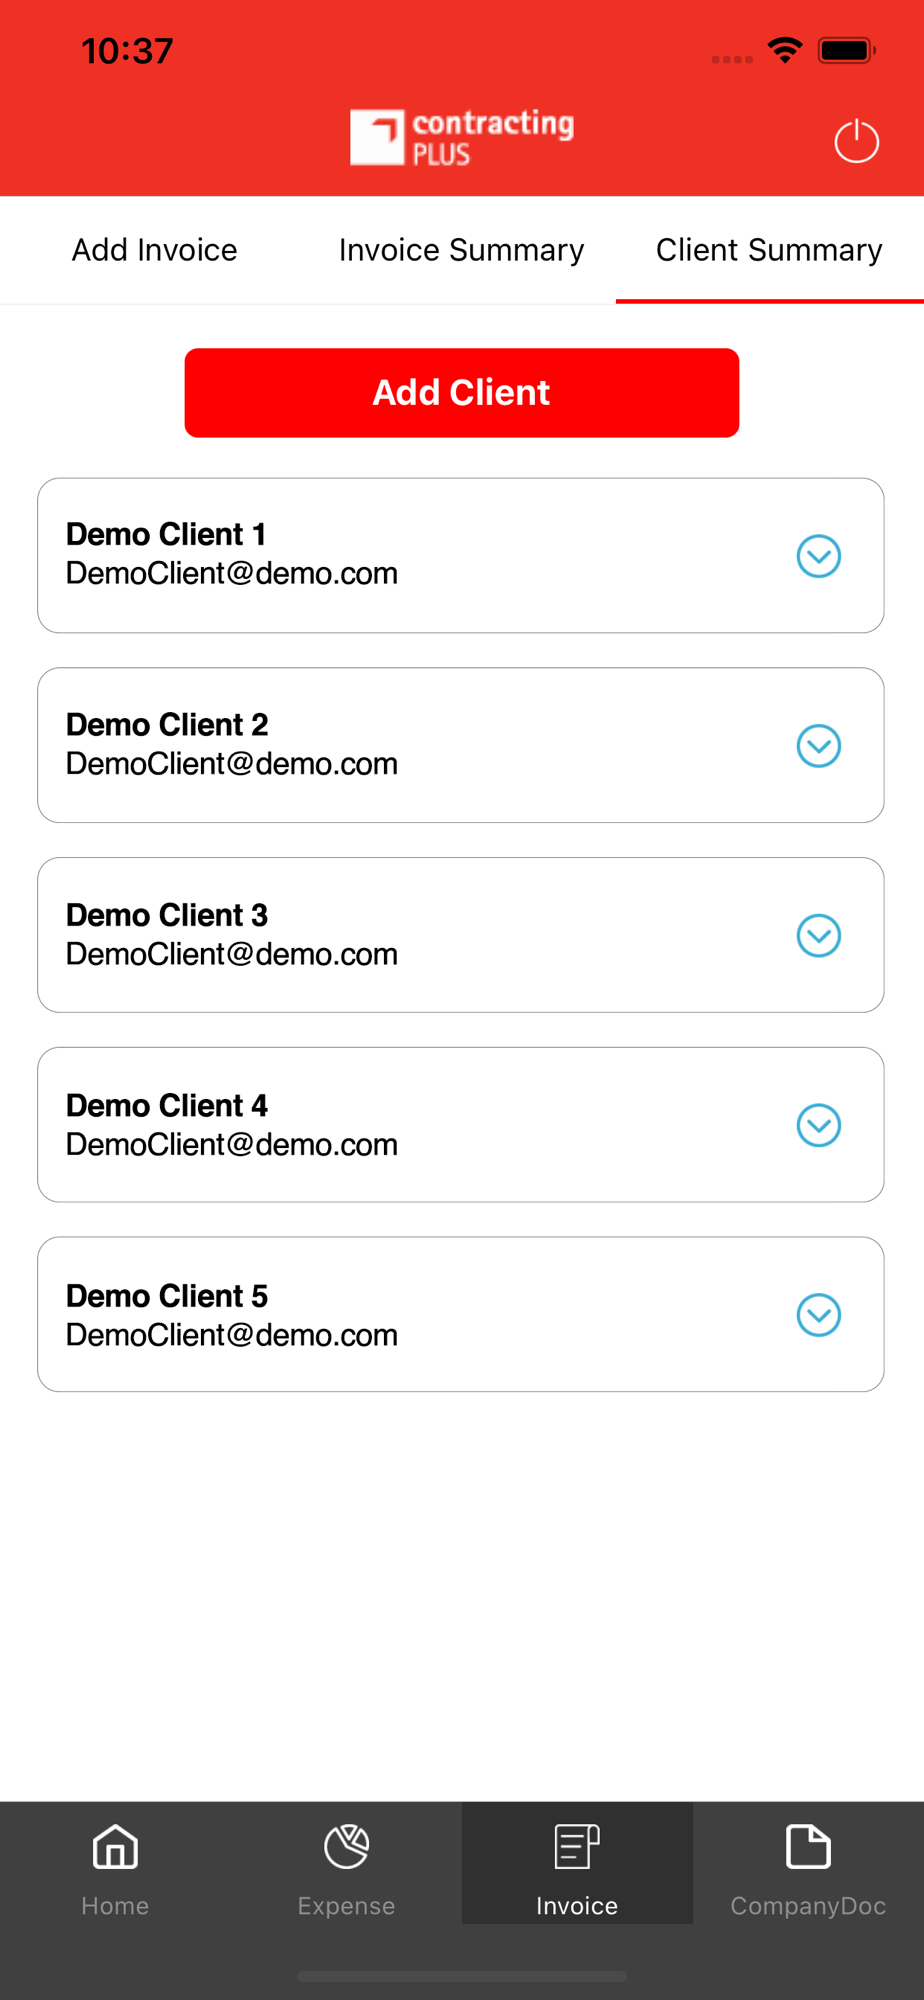Tap the Wi-Fi status icon
The width and height of the screenshot is (924, 2000).
(785, 50)
